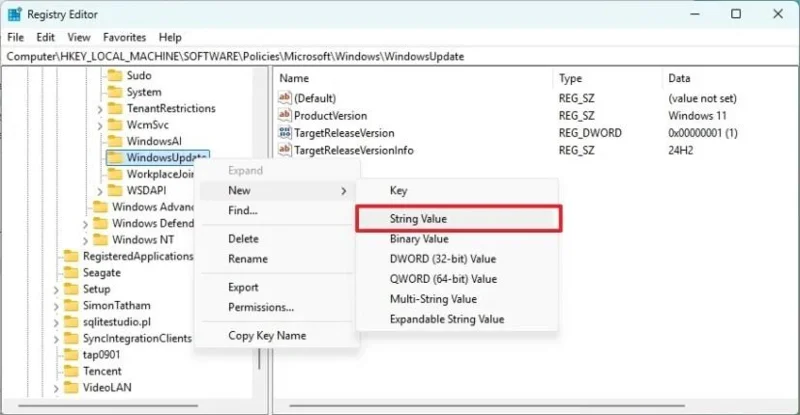
Task: Select Find... in context menu
Action: click(x=276, y=210)
